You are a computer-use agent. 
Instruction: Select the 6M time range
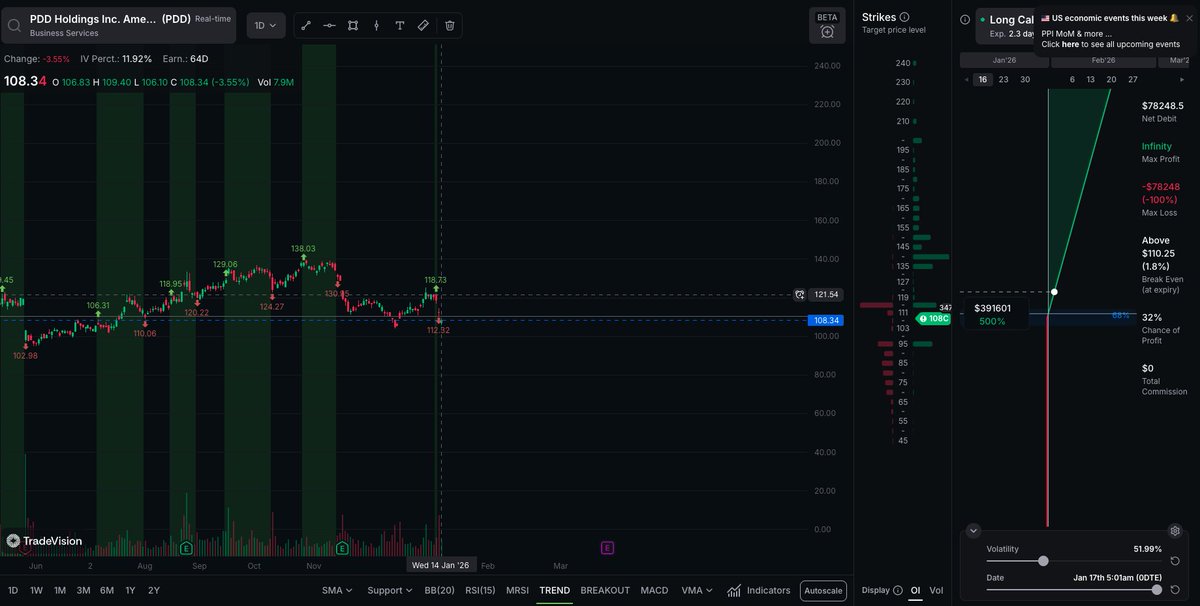tap(106, 590)
